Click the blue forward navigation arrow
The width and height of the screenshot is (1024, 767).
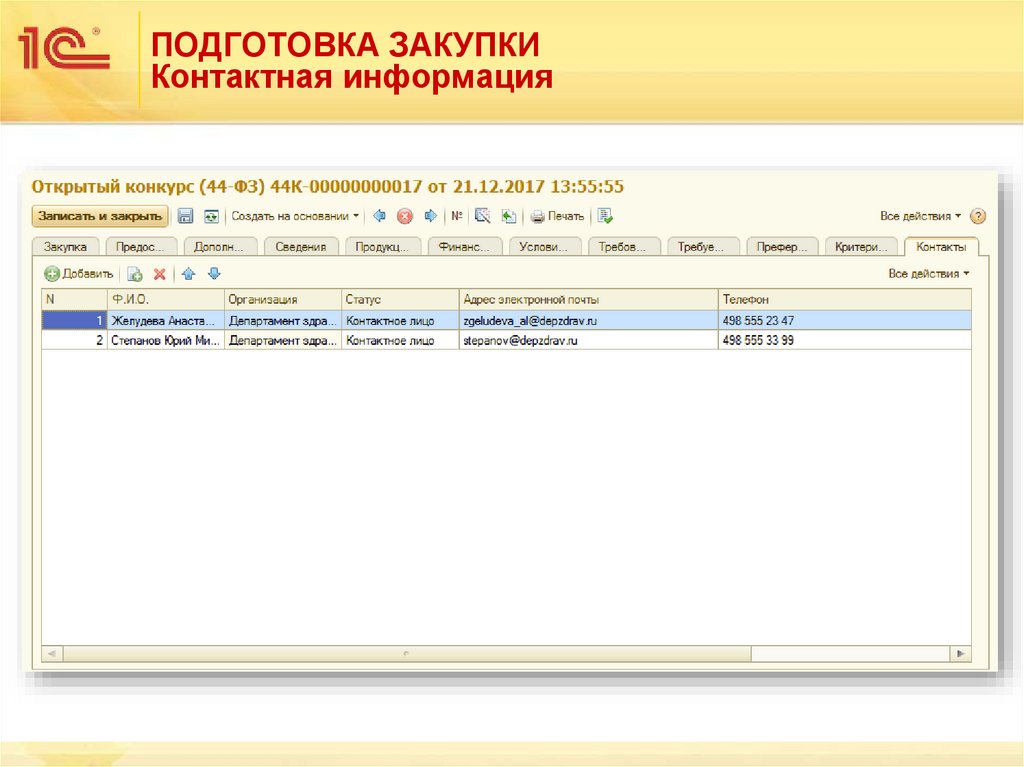point(429,214)
